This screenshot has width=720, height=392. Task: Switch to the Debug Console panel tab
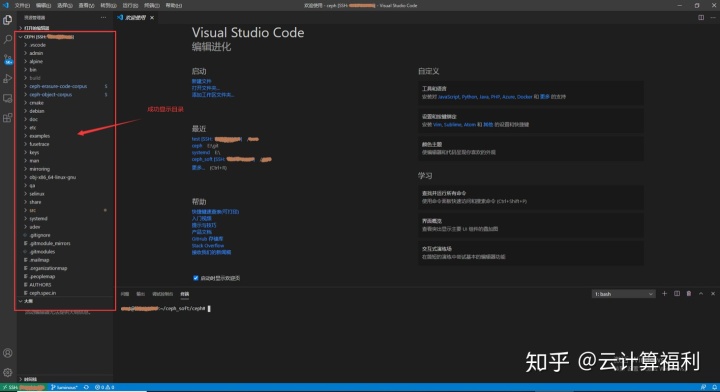(x=163, y=294)
